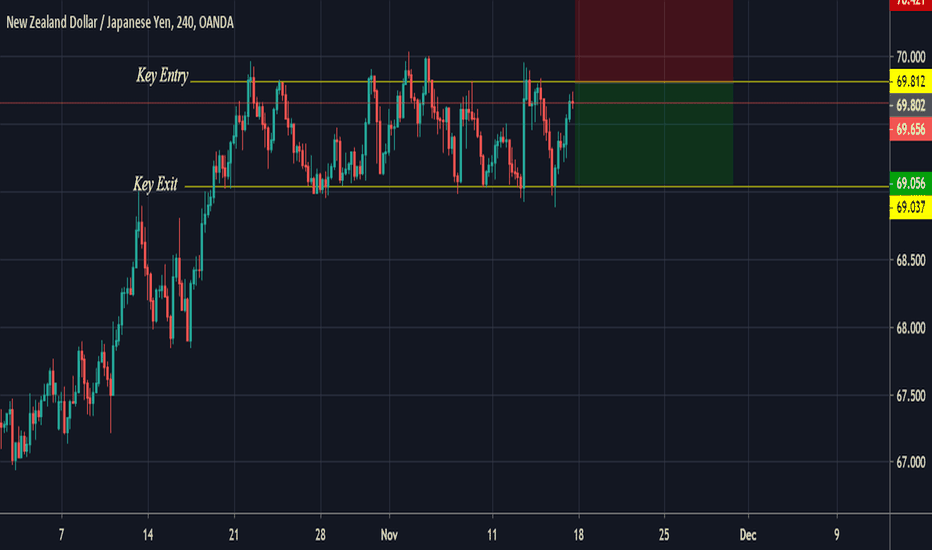Image resolution: width=932 pixels, height=550 pixels.
Task: Click the green 69.056 target price tag
Action: click(909, 184)
